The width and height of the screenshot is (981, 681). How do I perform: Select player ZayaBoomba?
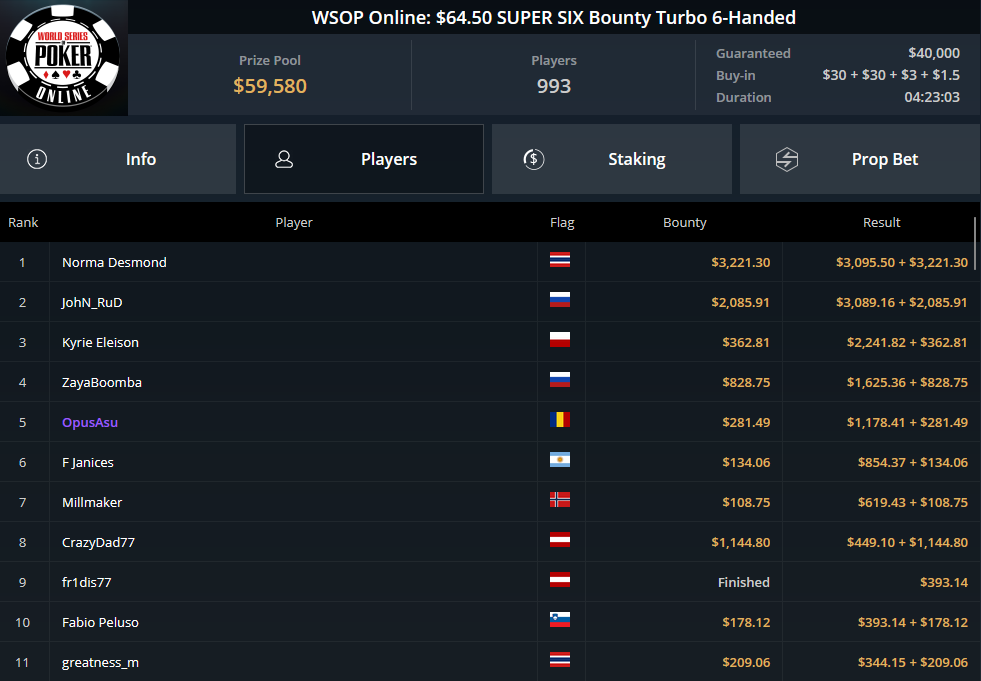tap(102, 382)
